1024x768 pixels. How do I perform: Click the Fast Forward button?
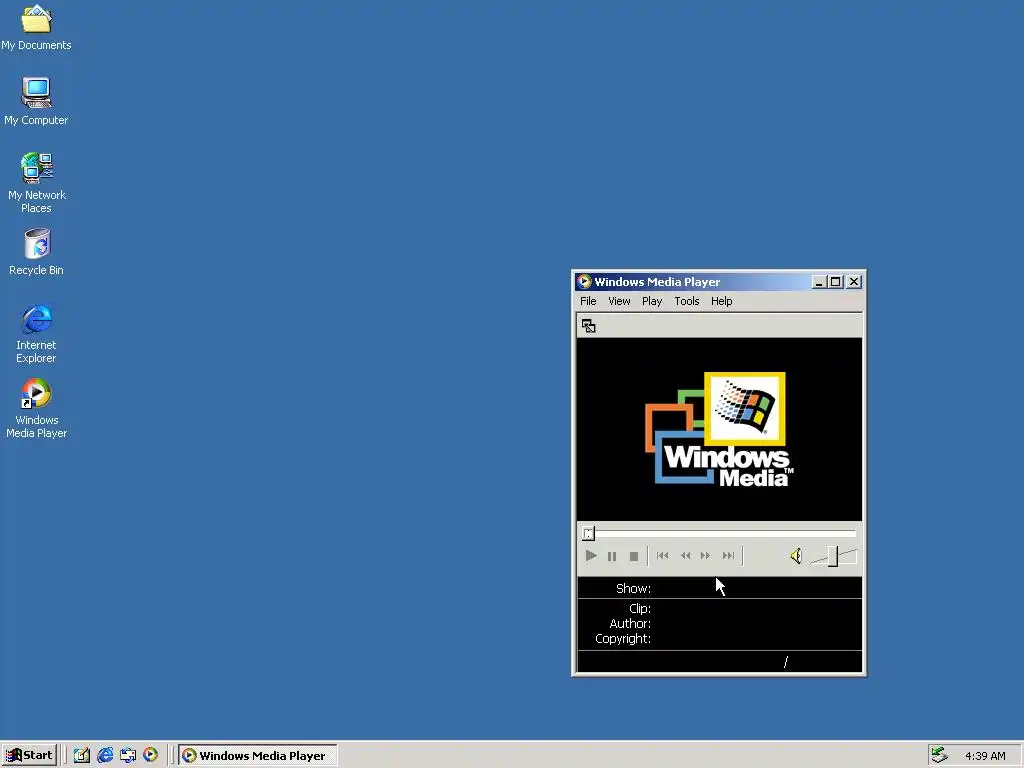(x=705, y=556)
